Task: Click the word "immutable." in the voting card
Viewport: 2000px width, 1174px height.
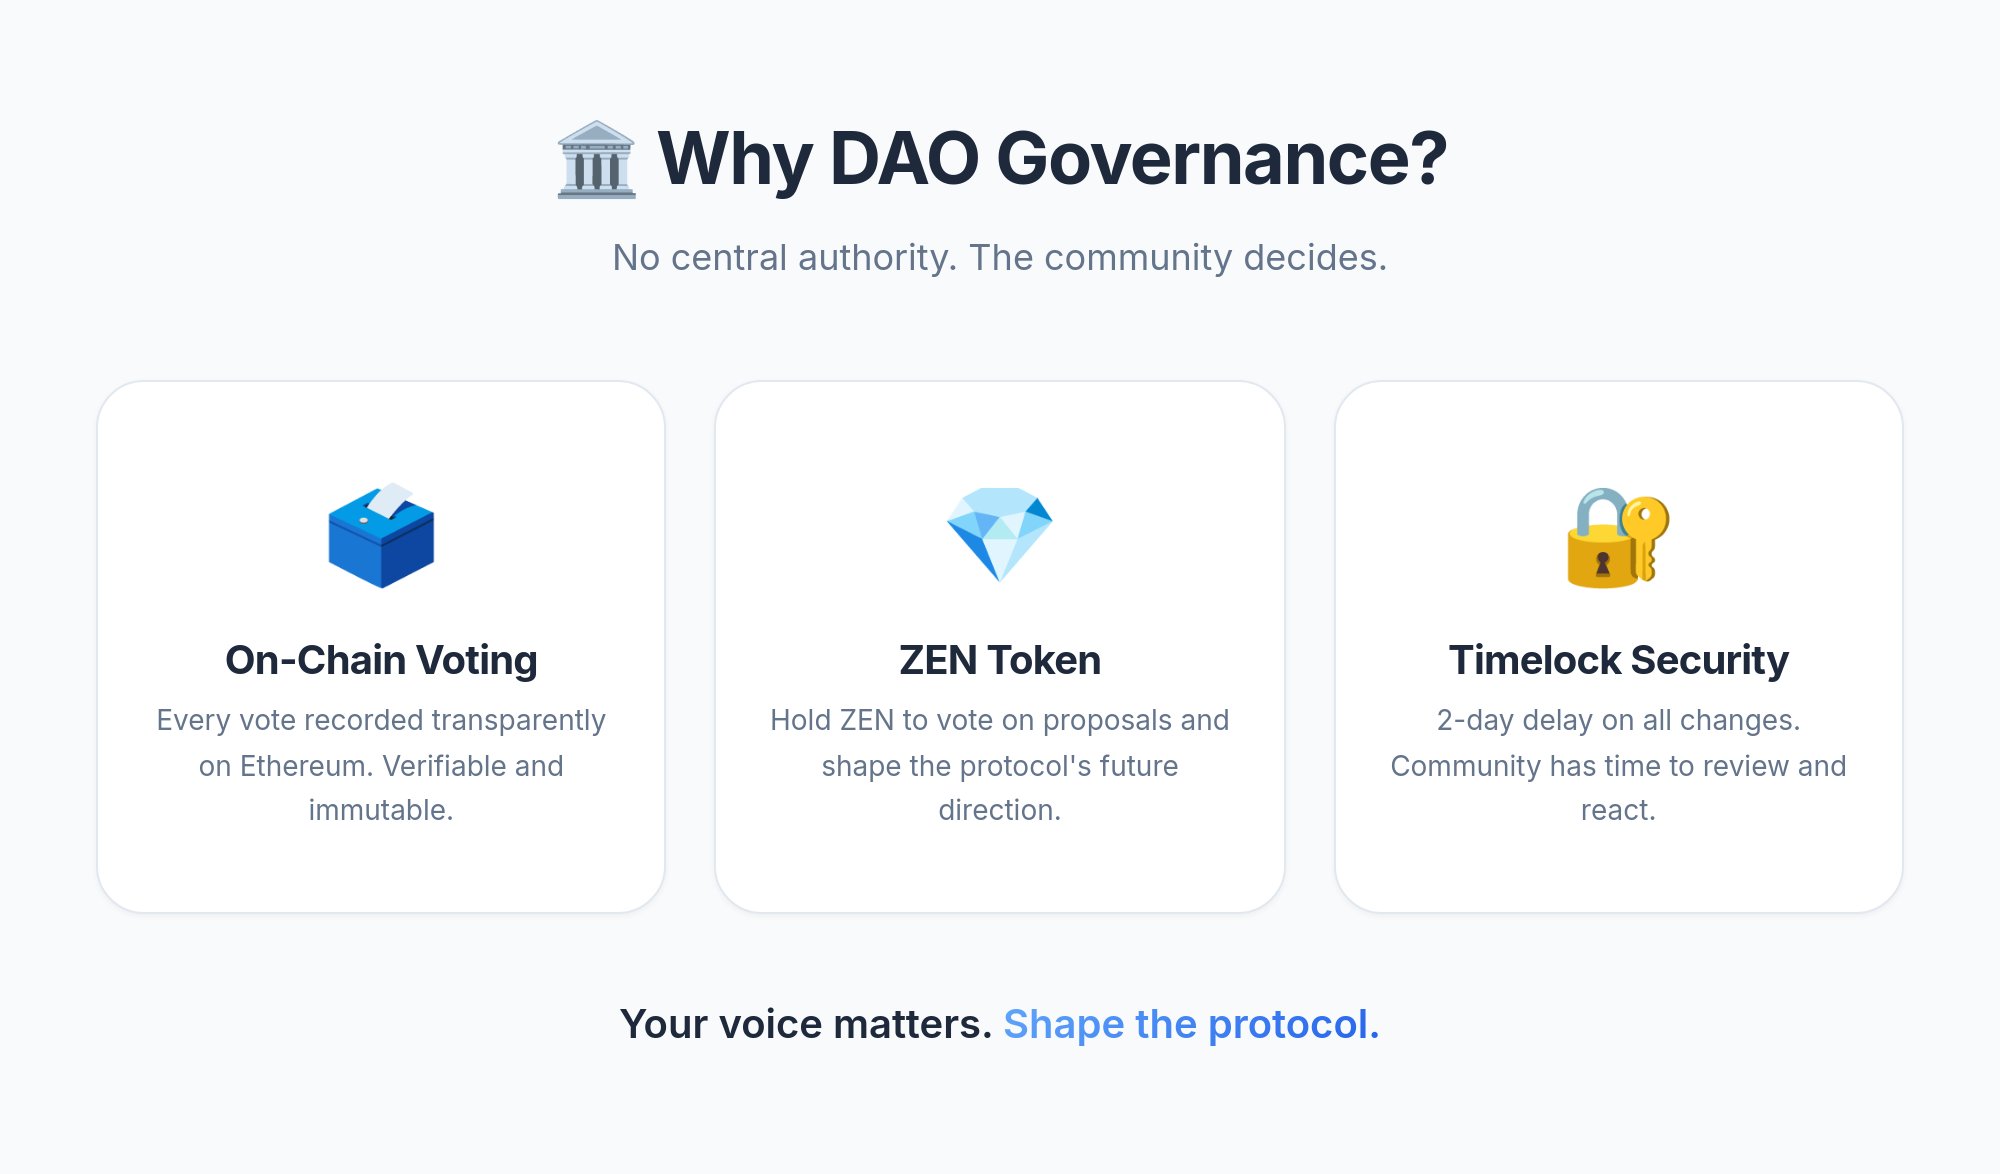Action: coord(381,810)
